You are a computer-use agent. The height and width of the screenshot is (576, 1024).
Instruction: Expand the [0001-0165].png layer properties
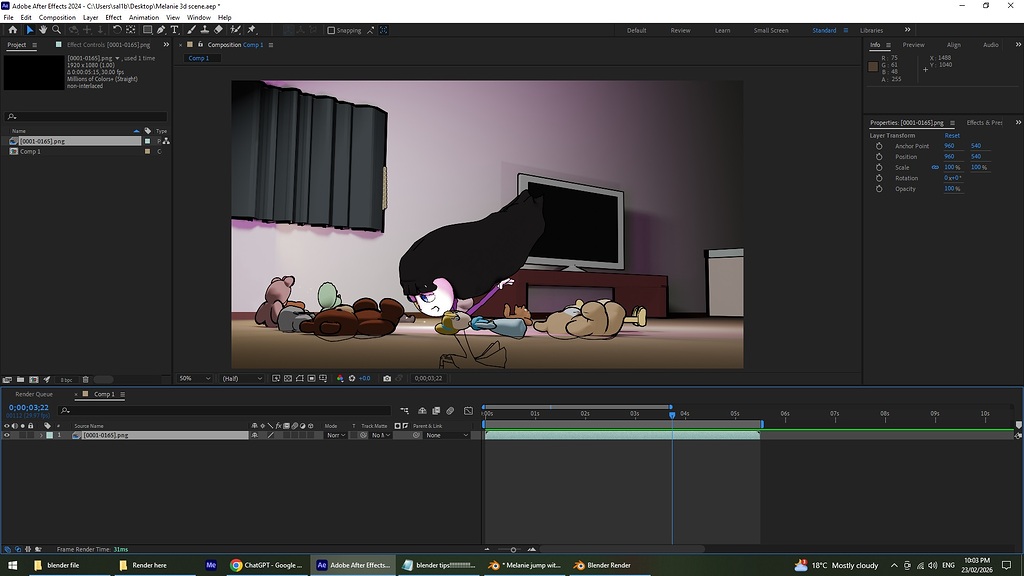click(41, 435)
